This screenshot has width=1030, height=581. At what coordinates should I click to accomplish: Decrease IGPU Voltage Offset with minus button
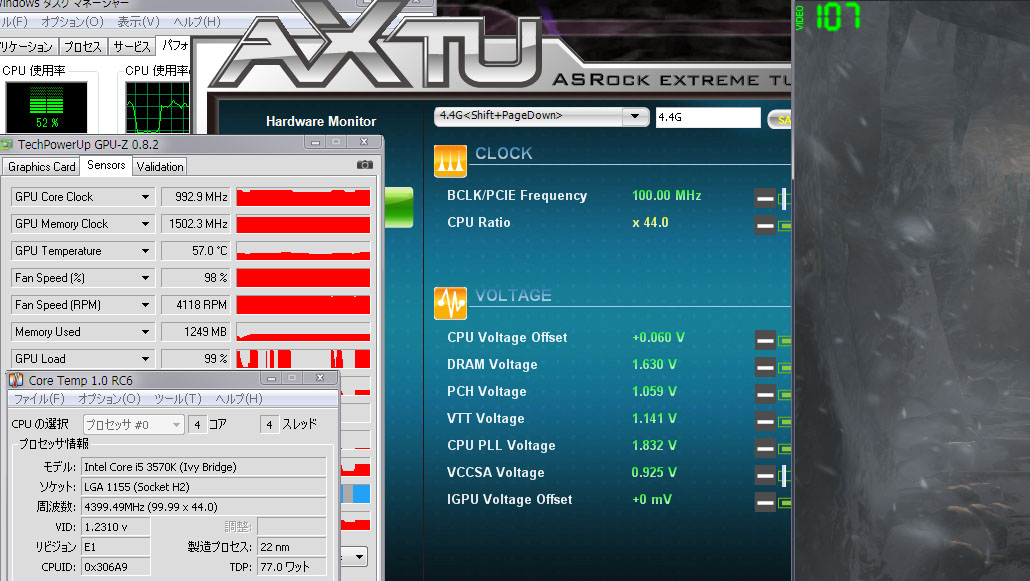coord(765,502)
